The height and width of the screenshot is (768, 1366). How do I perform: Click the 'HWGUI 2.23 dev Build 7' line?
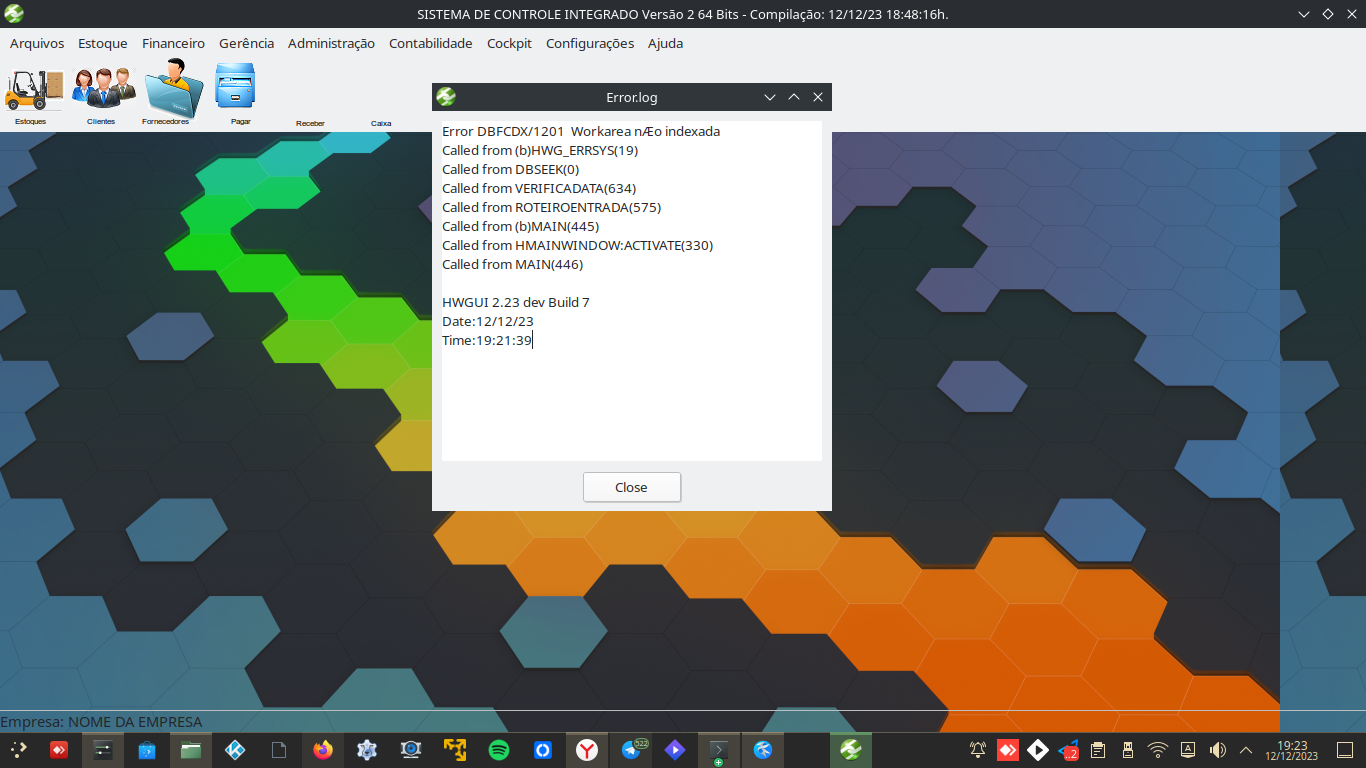[516, 302]
